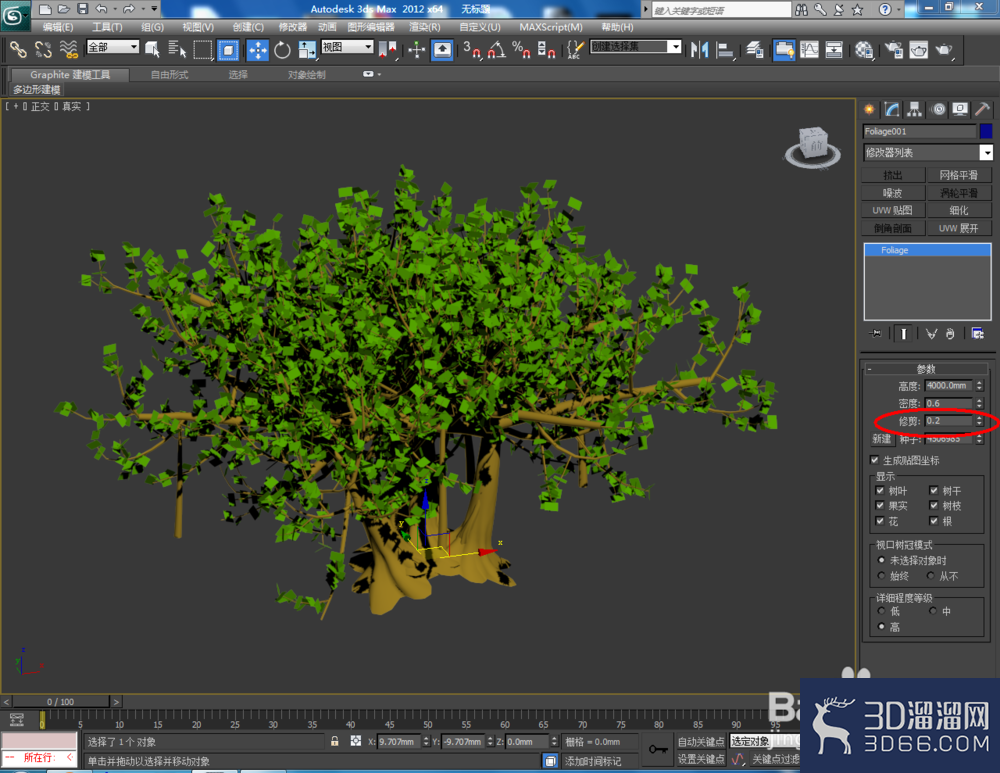
Task: Toggle the Angle Snap icon
Action: click(497, 49)
